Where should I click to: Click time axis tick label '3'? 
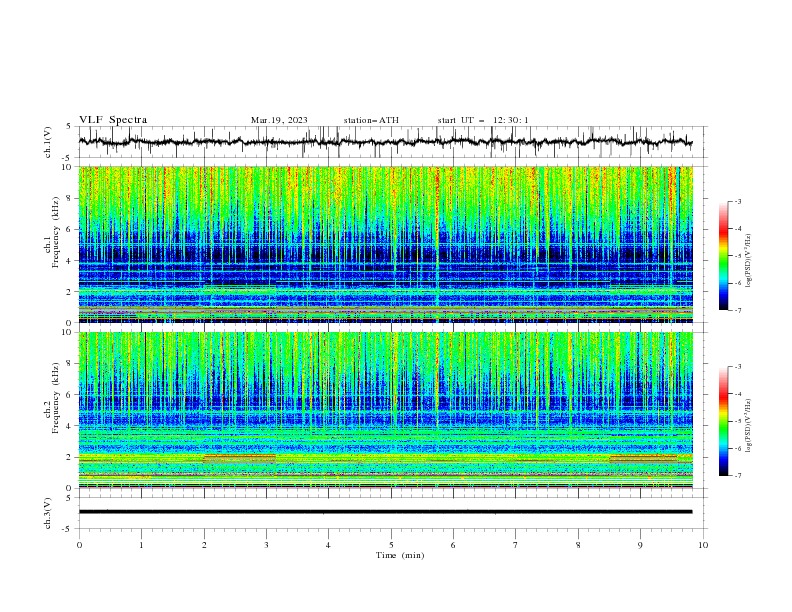(266, 545)
